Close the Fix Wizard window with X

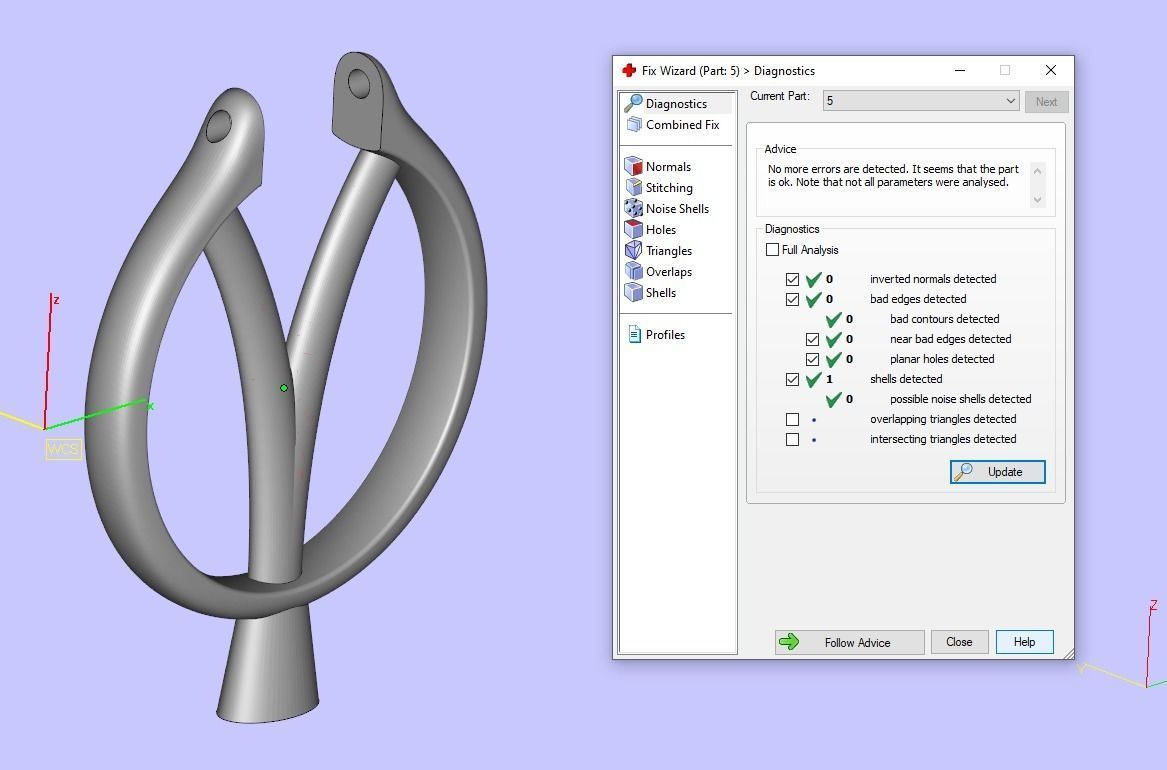point(1050,70)
